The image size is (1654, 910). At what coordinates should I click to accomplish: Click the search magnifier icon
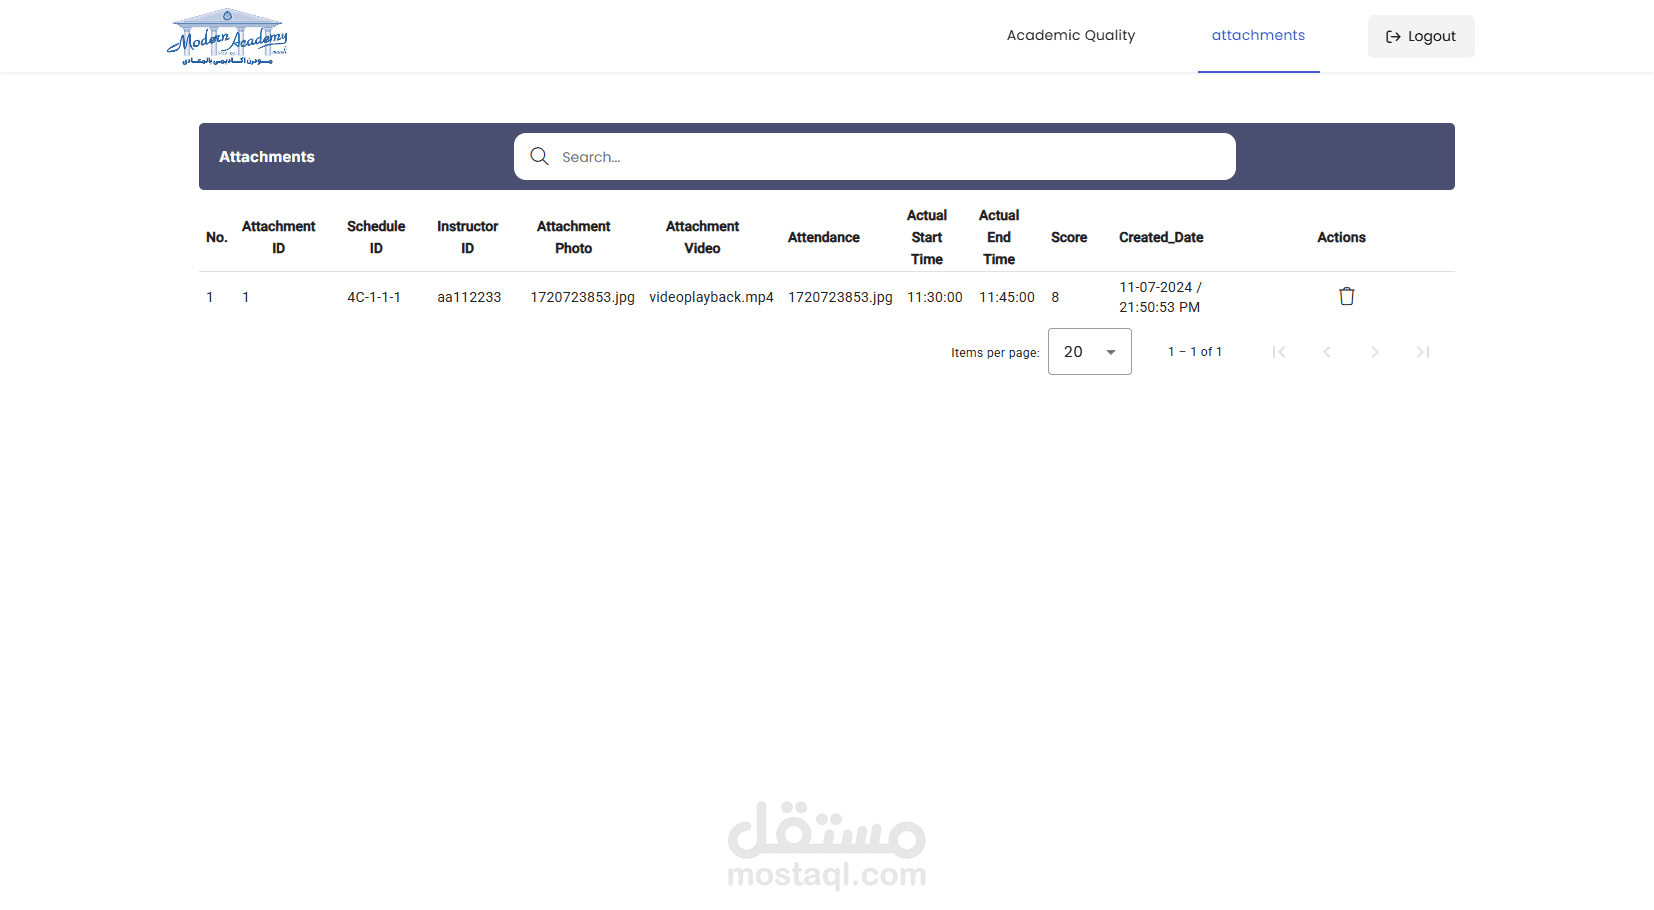(x=539, y=156)
